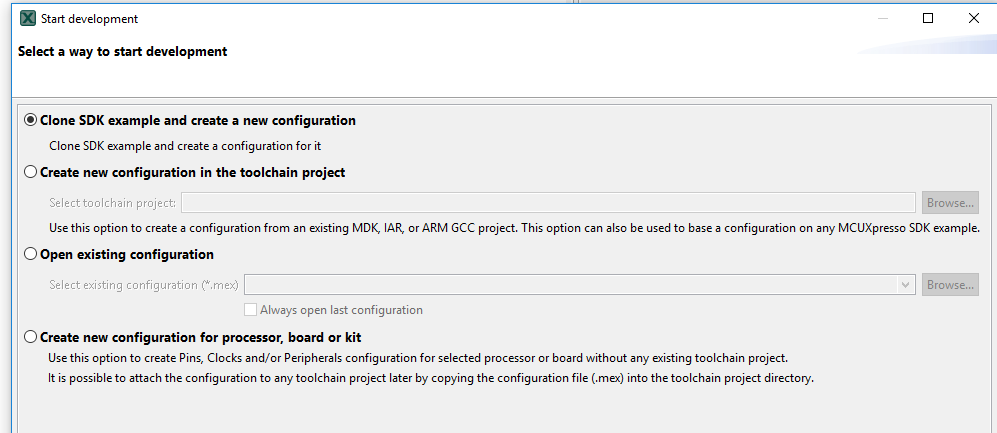Click the Start development title bar text
This screenshot has width=997, height=433.
(x=89, y=19)
